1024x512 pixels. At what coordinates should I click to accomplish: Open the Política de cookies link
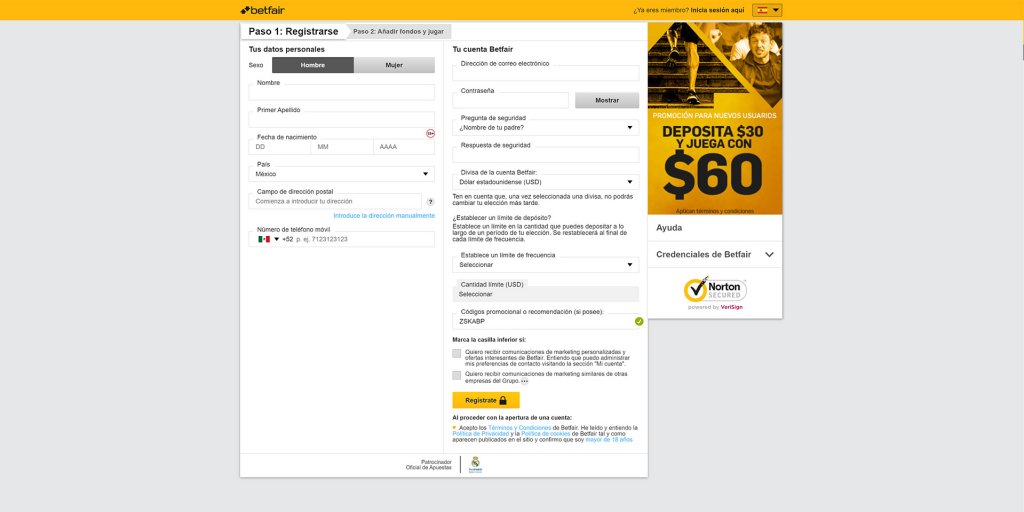coord(545,434)
